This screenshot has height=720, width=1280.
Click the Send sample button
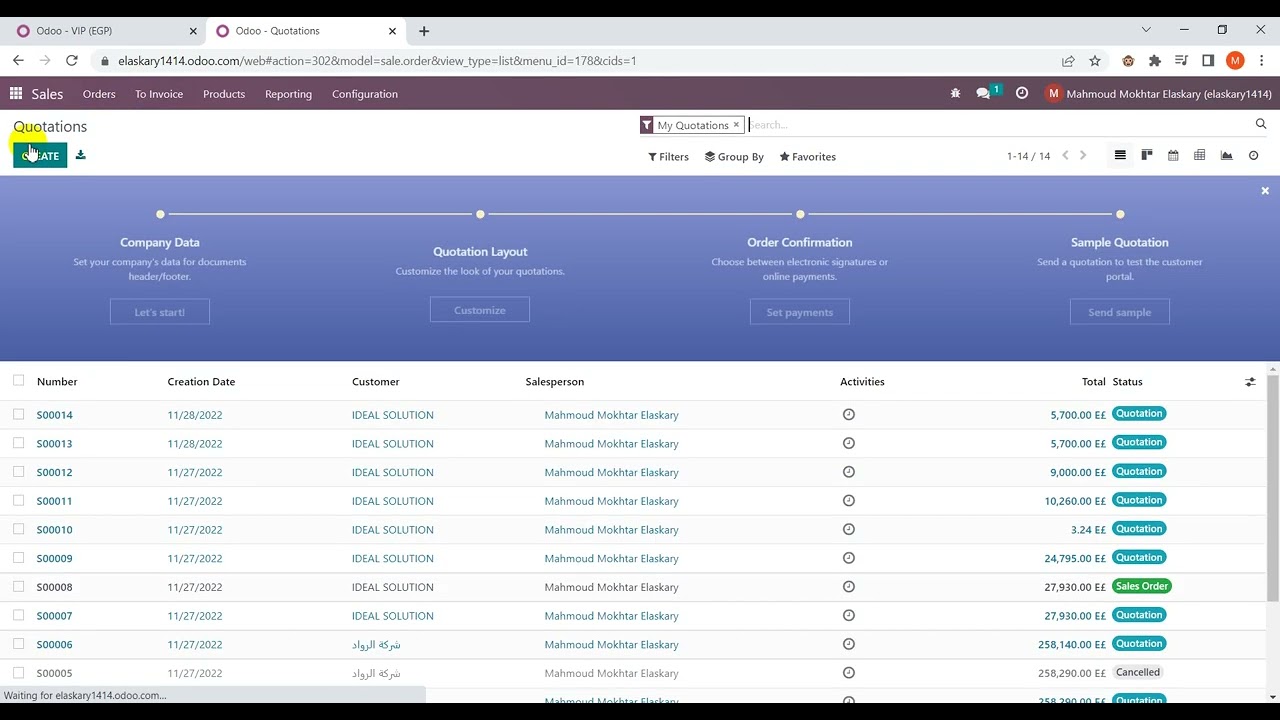point(1120,312)
